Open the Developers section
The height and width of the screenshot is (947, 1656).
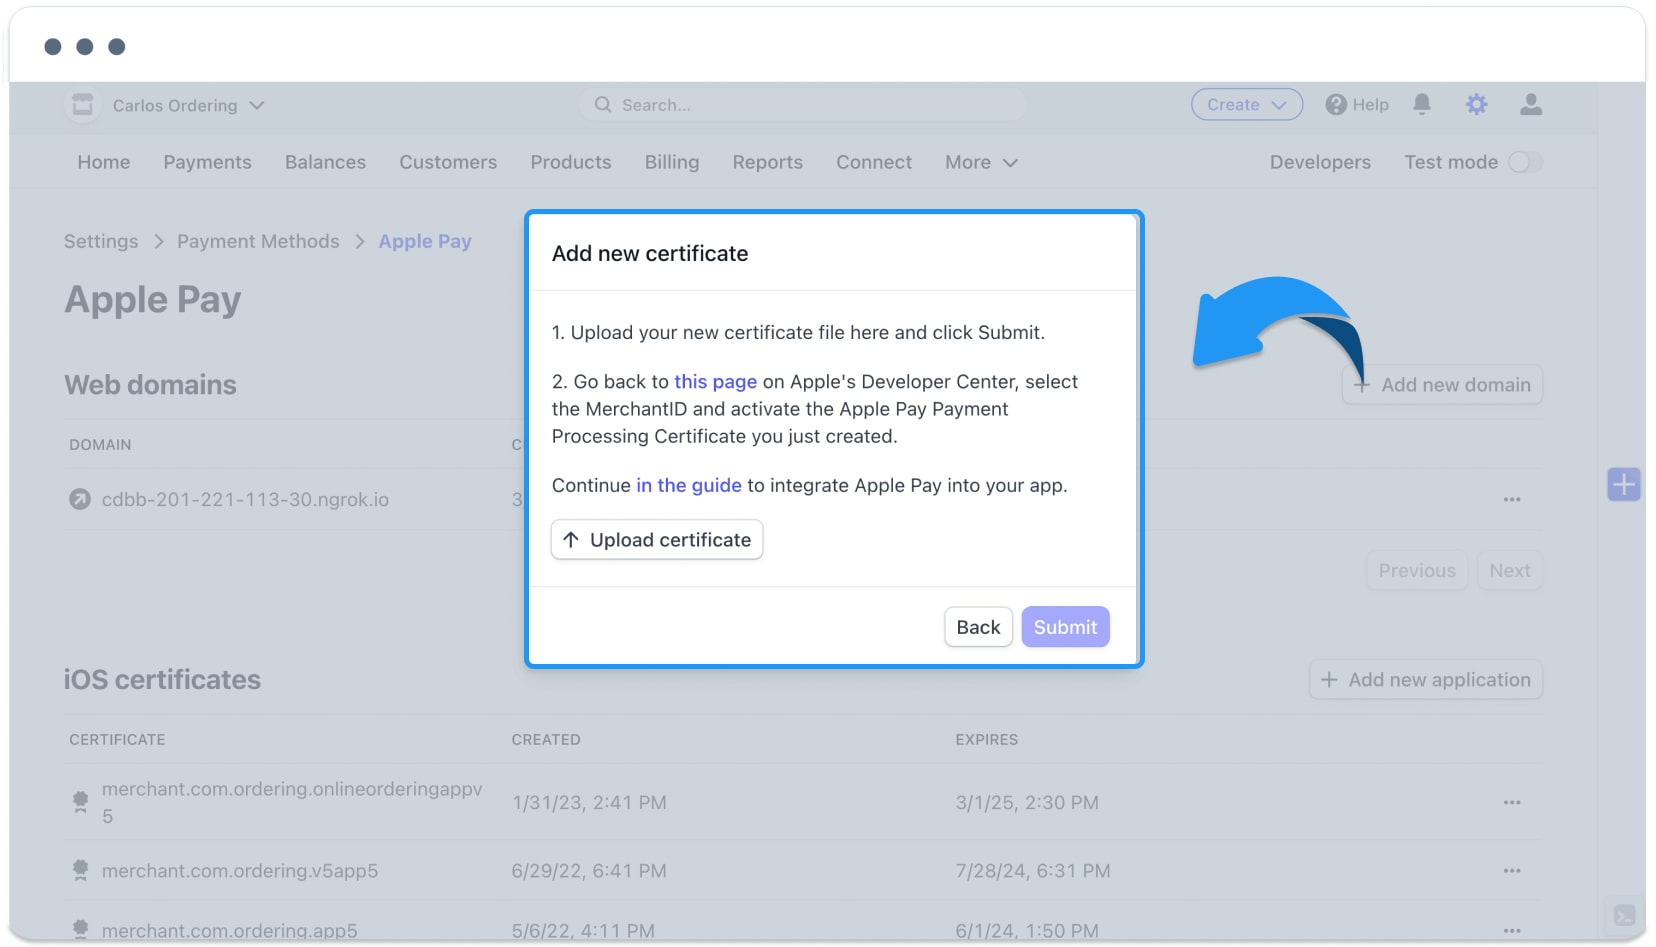click(1320, 162)
